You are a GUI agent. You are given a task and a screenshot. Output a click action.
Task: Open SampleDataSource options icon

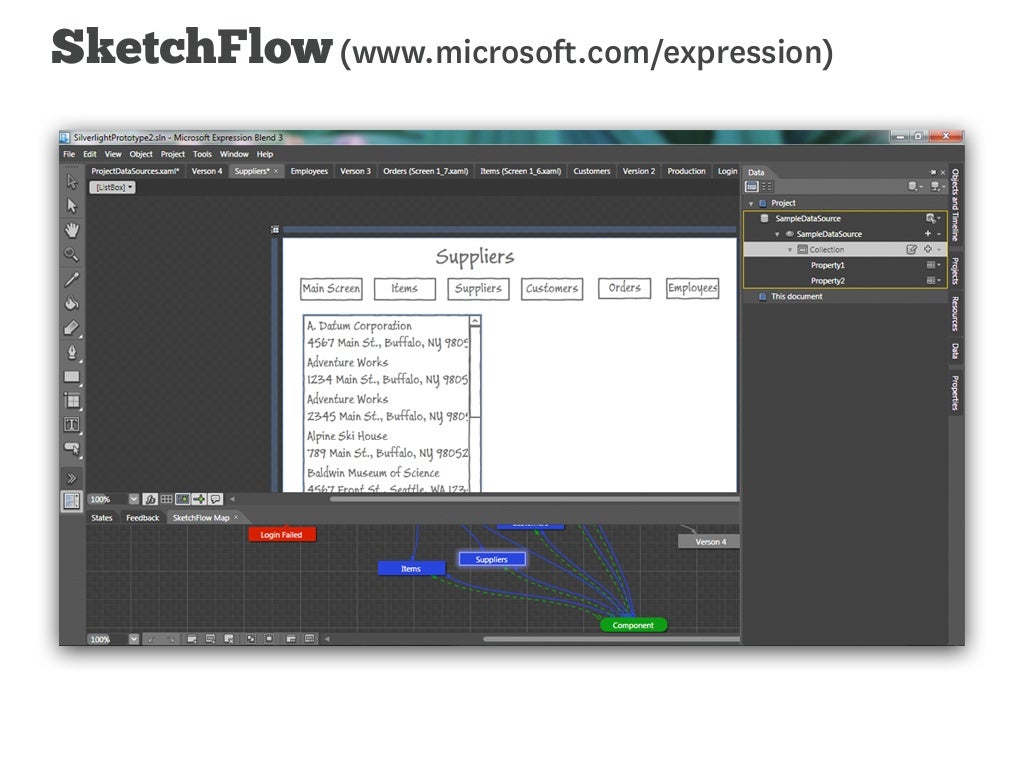(x=933, y=218)
